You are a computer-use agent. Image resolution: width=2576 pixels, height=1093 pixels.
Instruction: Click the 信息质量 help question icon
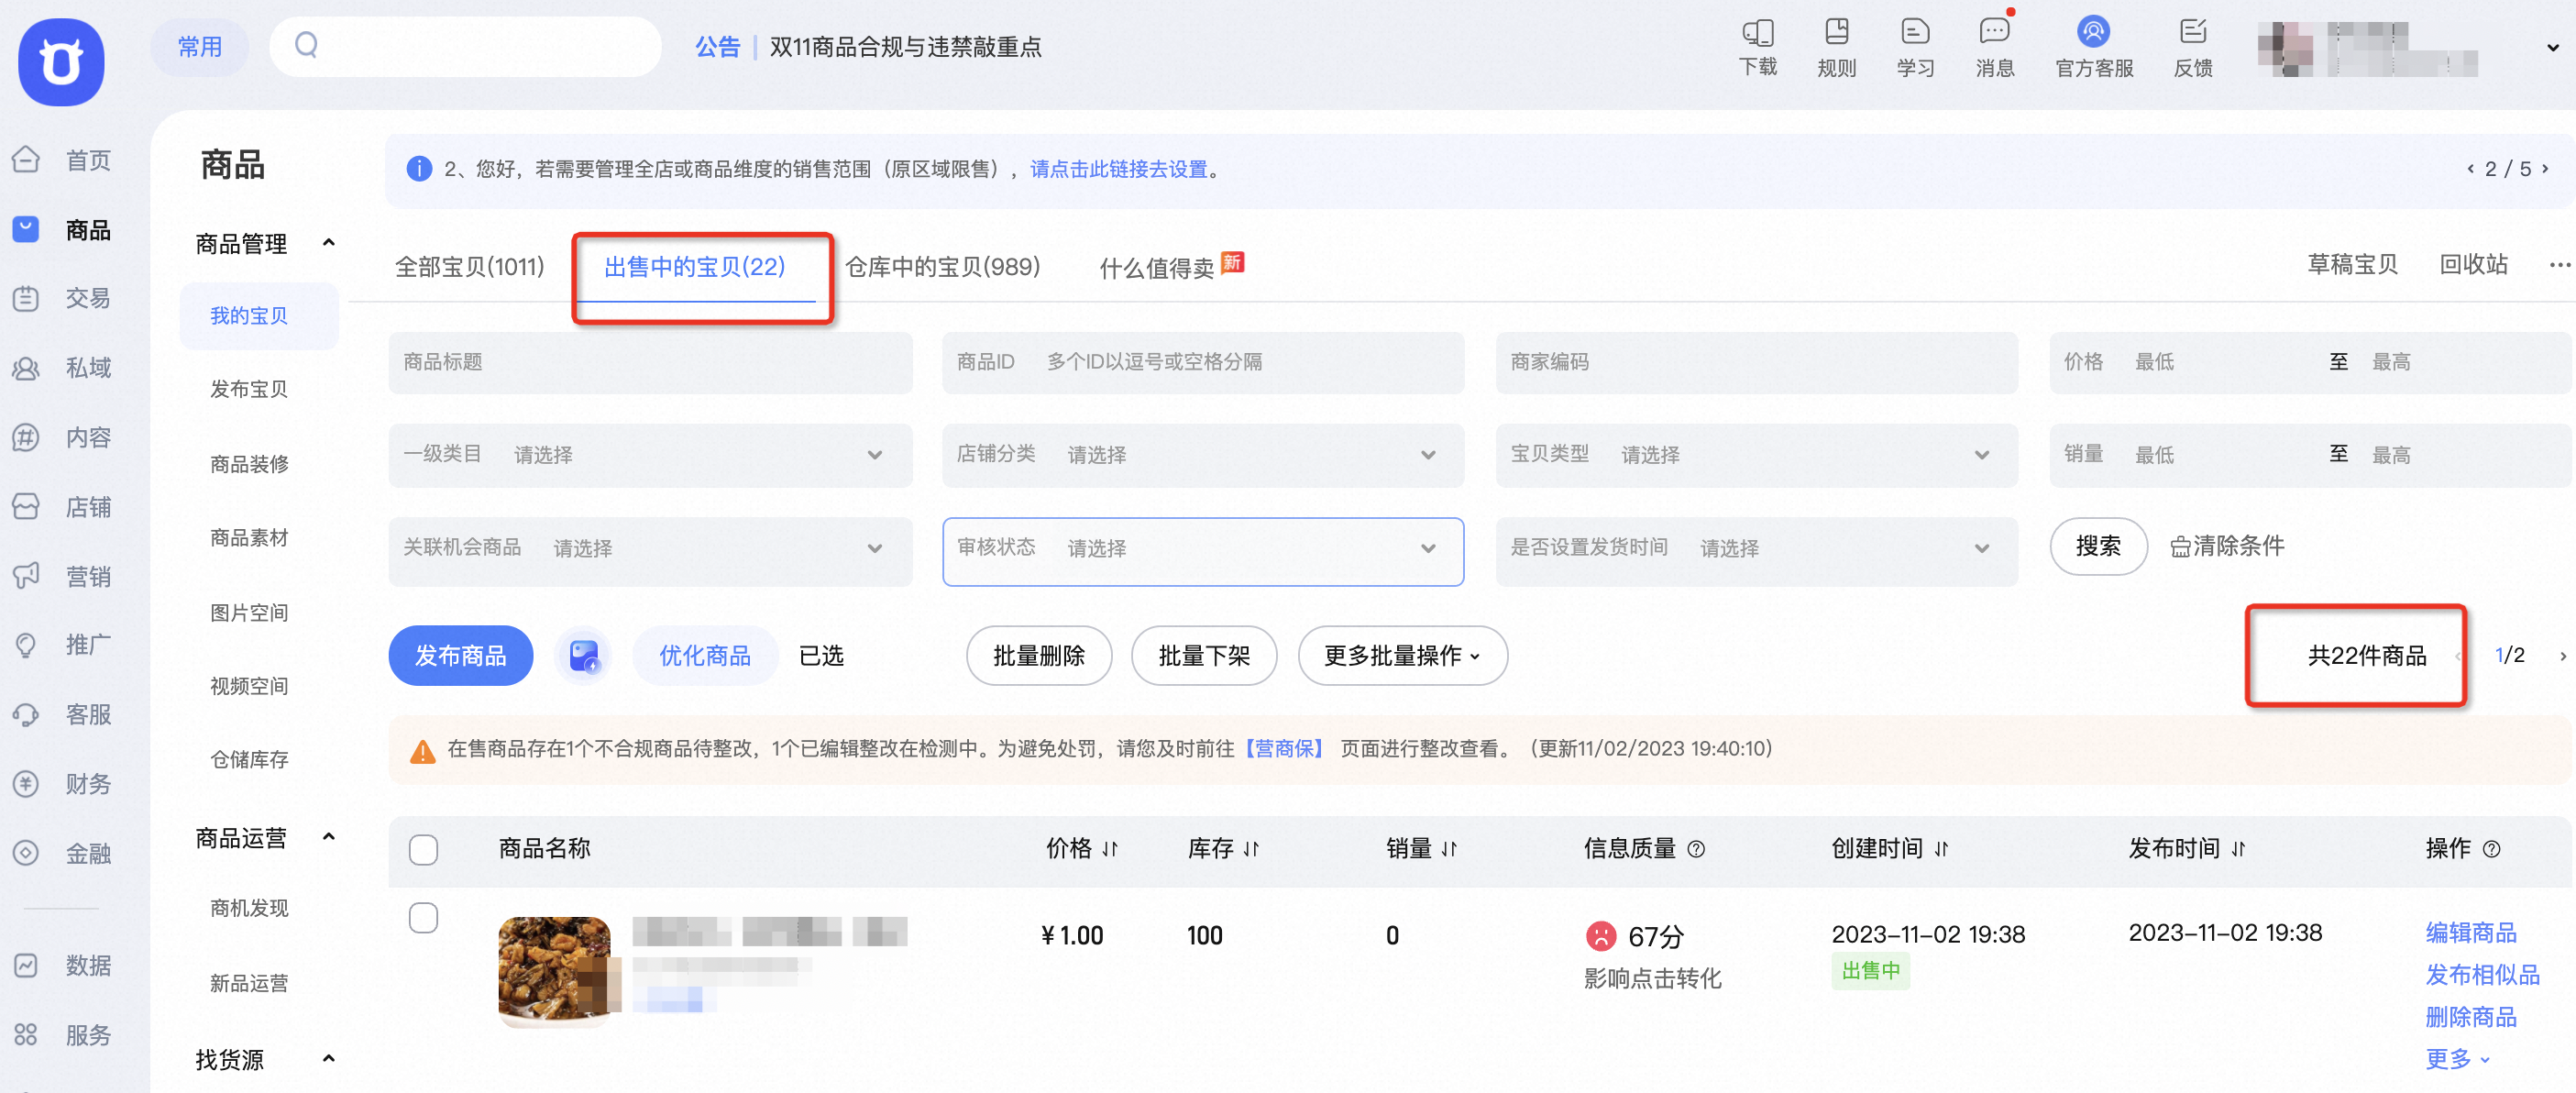click(1696, 849)
